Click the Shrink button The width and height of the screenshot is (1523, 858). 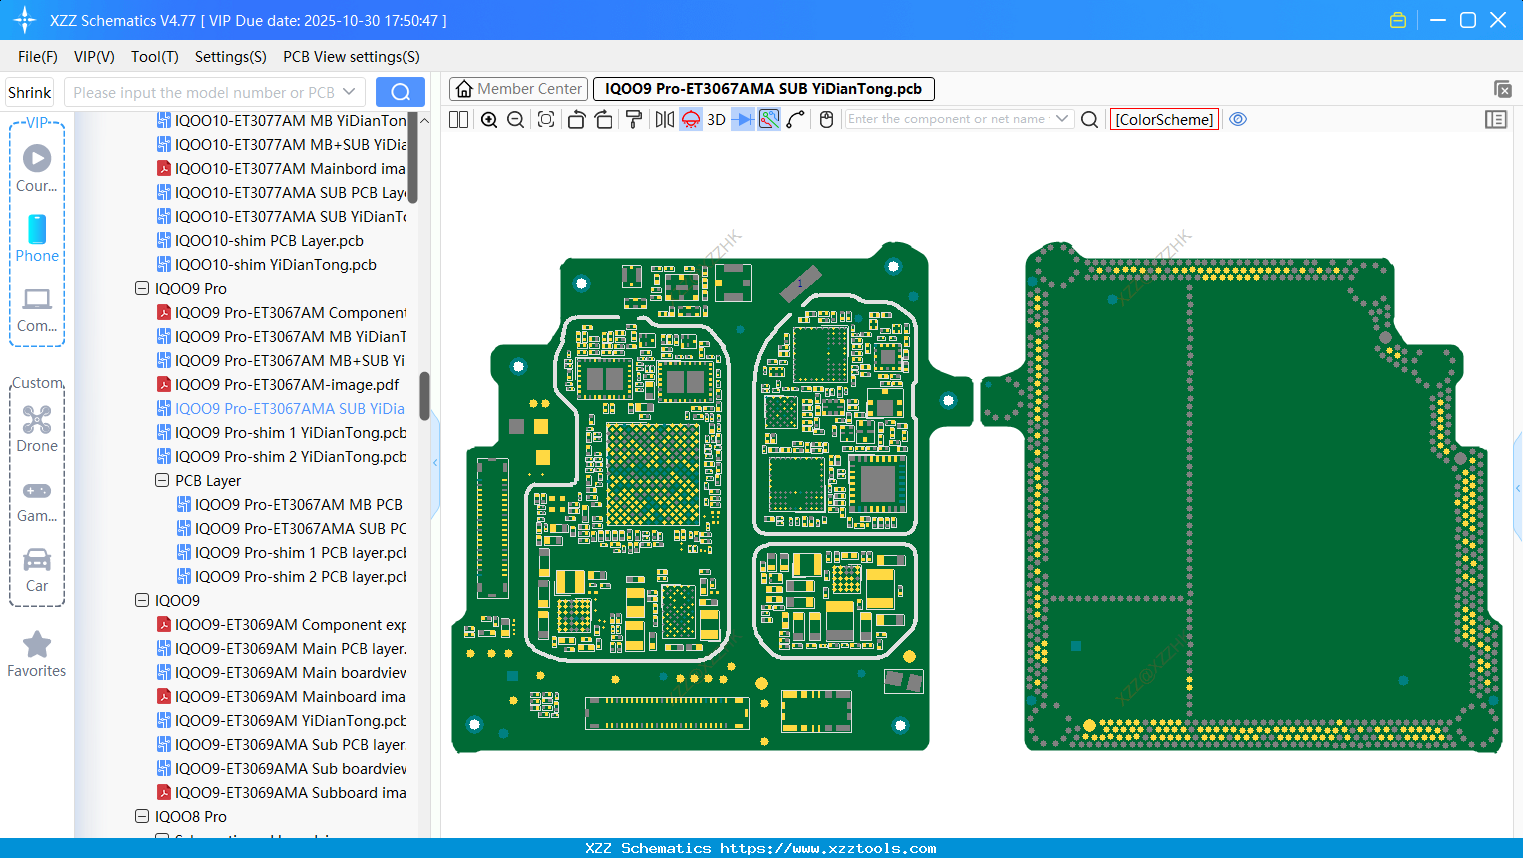[30, 93]
